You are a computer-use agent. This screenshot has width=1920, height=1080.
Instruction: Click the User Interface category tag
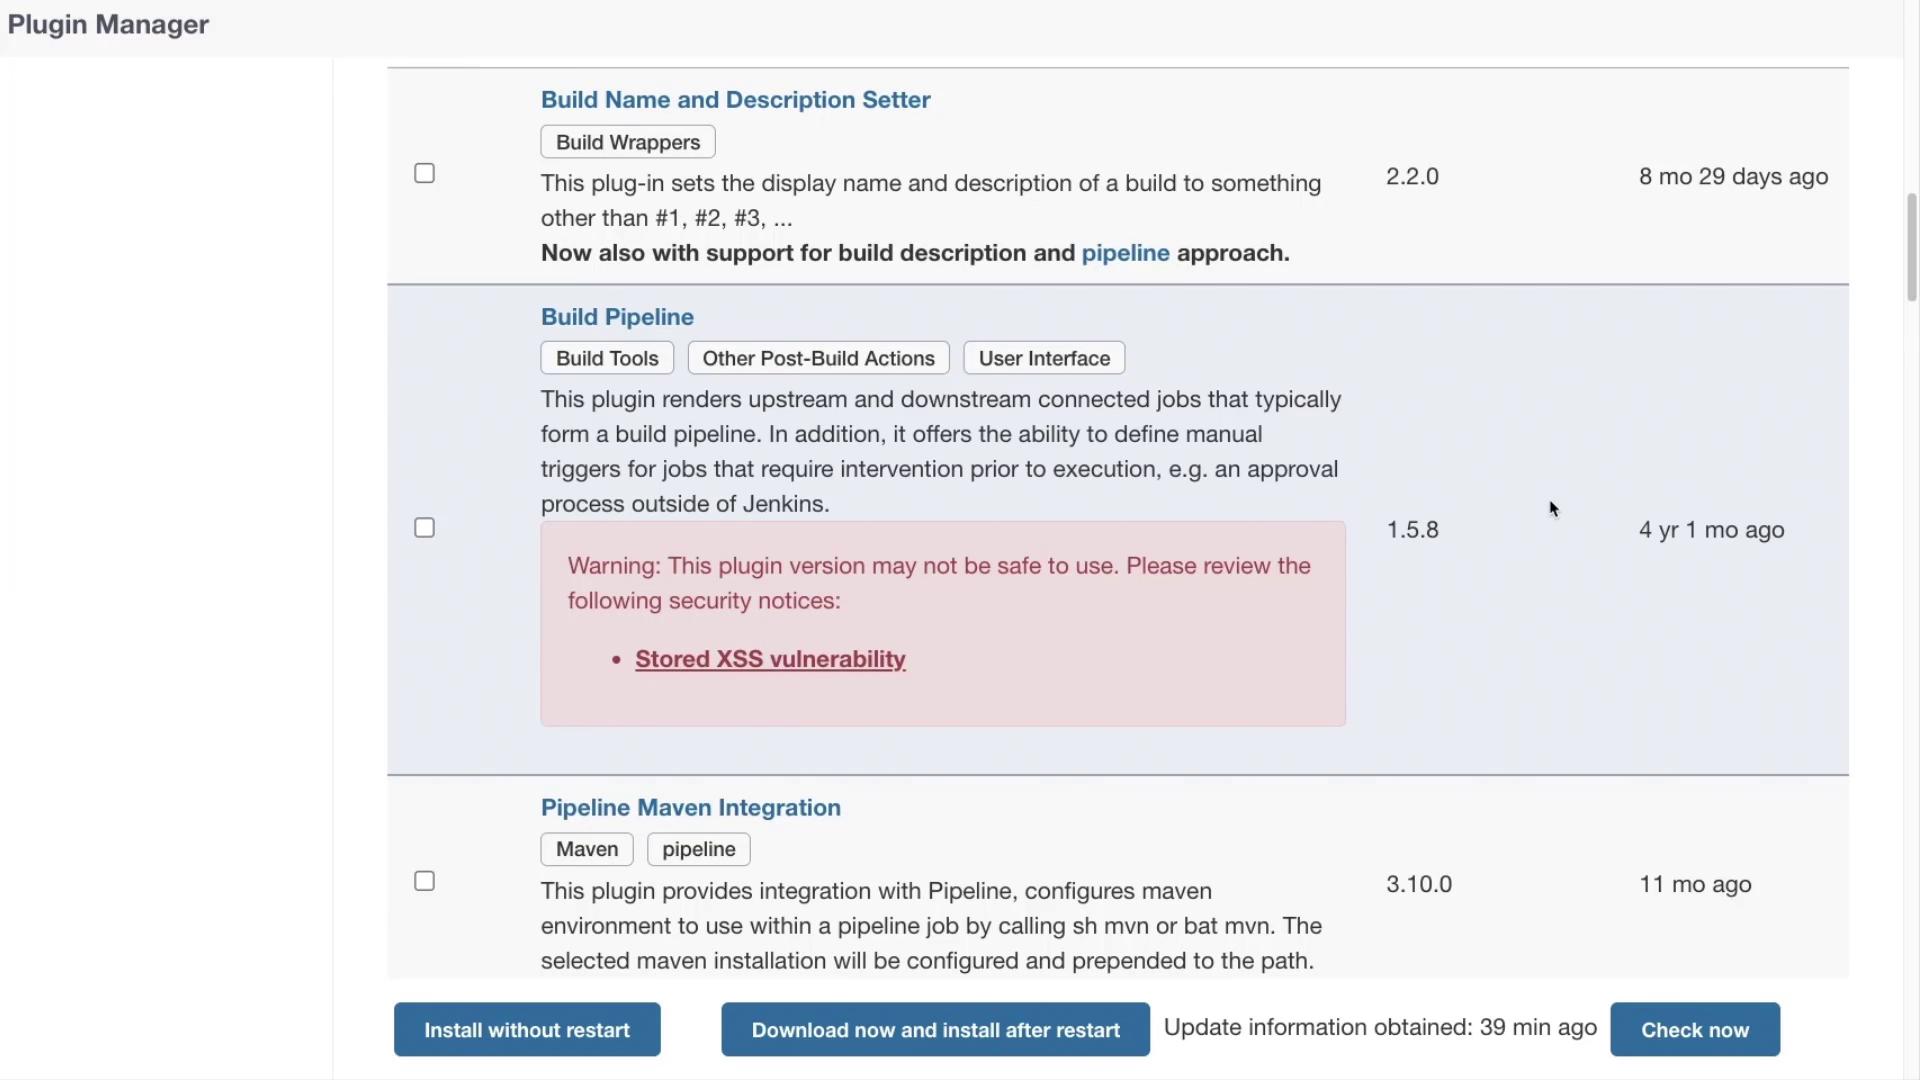pyautogui.click(x=1043, y=358)
